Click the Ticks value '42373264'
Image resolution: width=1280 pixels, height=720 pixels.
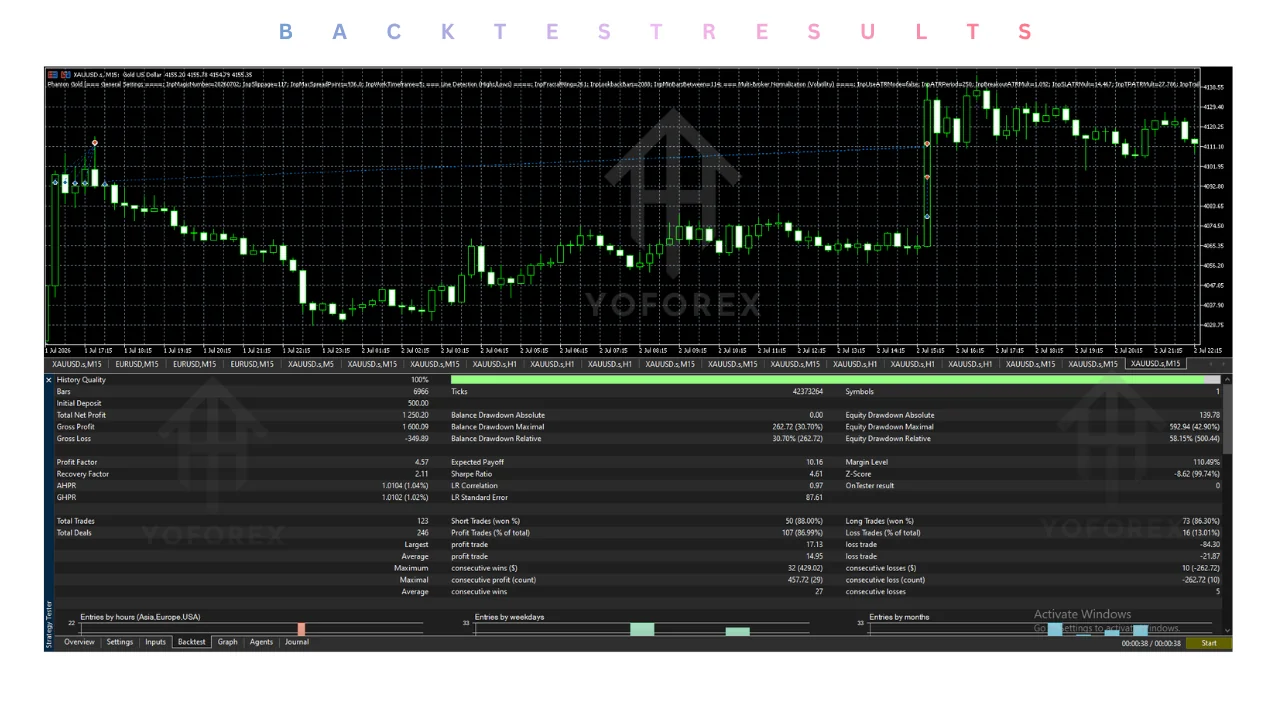[807, 392]
